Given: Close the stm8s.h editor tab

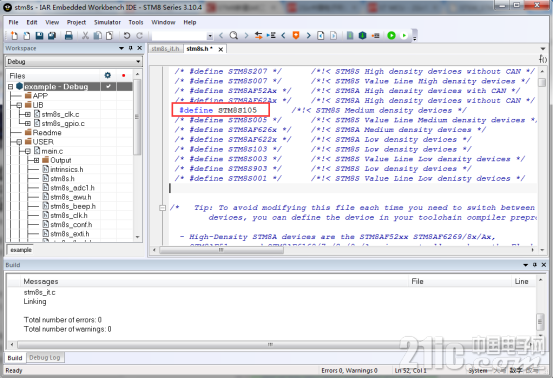Looking at the screenshot, I should [221, 49].
